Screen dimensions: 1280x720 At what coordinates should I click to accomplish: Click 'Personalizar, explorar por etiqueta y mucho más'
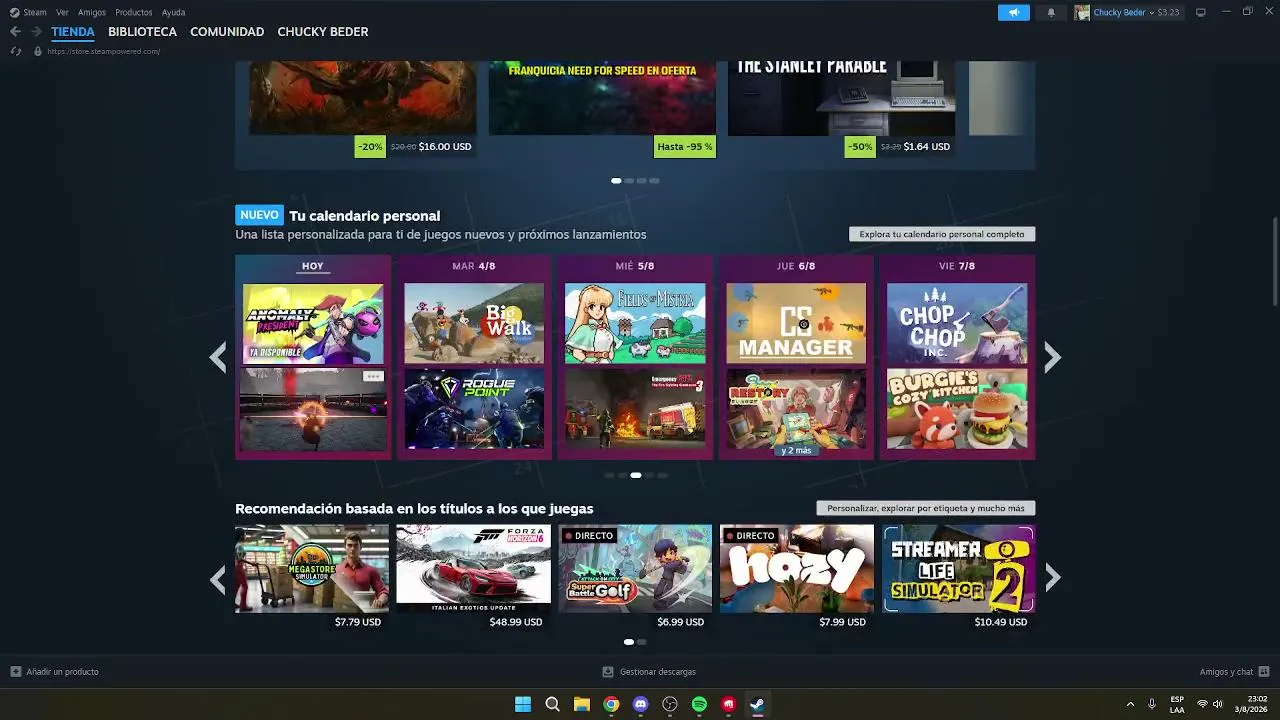click(x=926, y=508)
